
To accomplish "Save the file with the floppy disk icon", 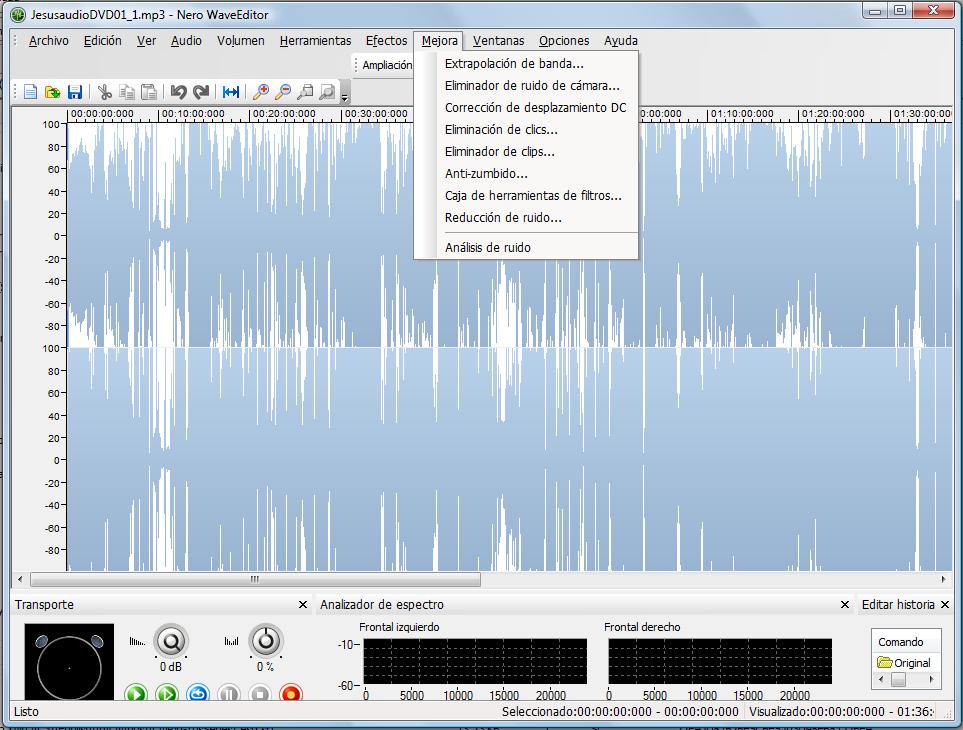I will 75,92.
